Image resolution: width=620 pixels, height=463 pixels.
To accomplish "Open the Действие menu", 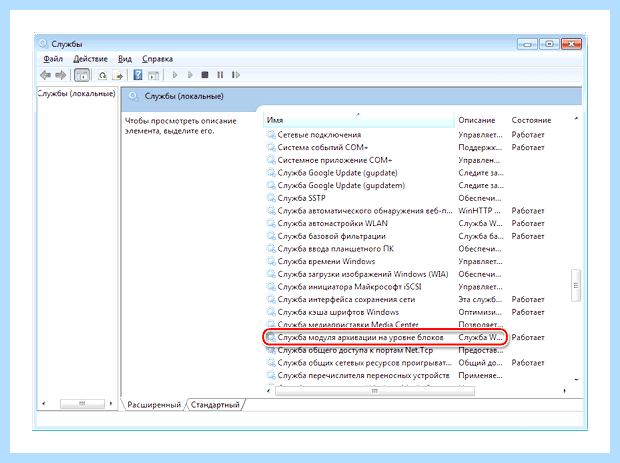I will [x=90, y=59].
